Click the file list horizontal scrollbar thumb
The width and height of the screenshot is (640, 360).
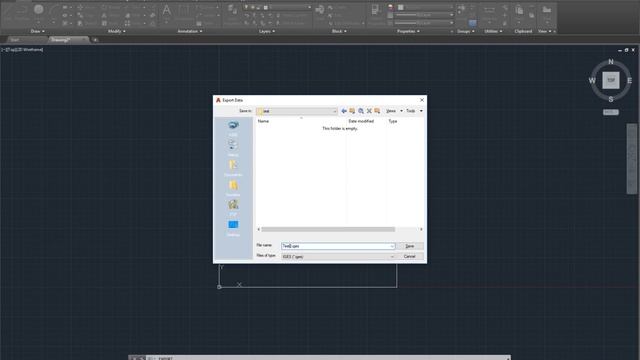[x=328, y=229]
